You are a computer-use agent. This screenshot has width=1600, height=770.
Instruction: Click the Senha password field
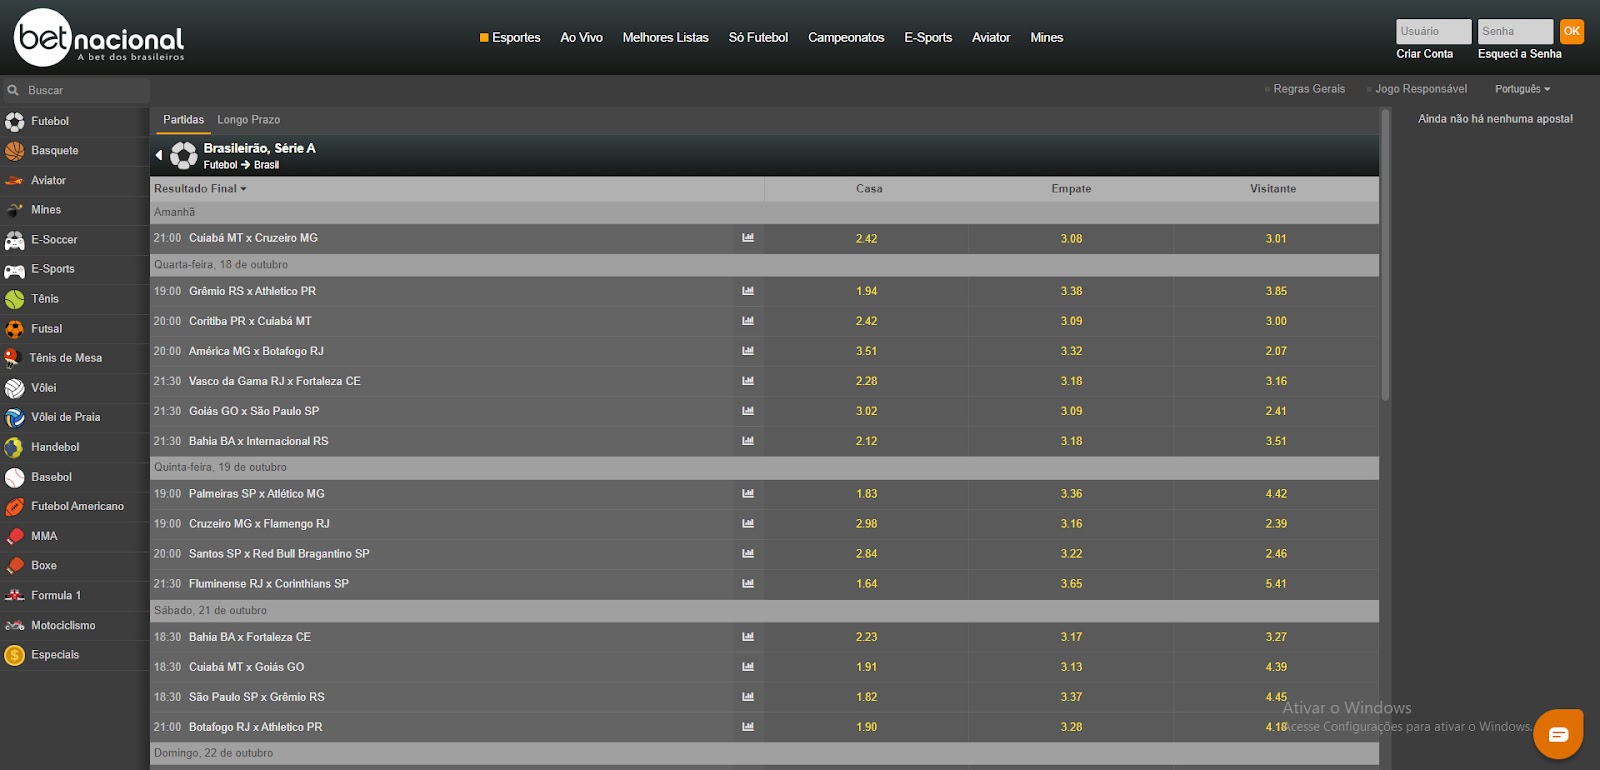point(1515,31)
